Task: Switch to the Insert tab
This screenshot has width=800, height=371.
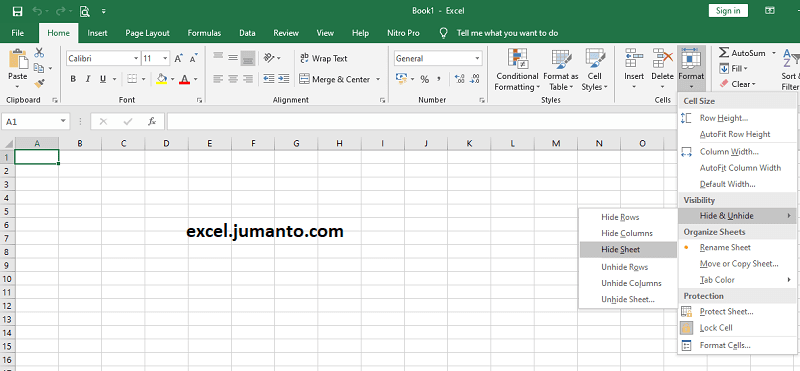Action: coord(97,33)
